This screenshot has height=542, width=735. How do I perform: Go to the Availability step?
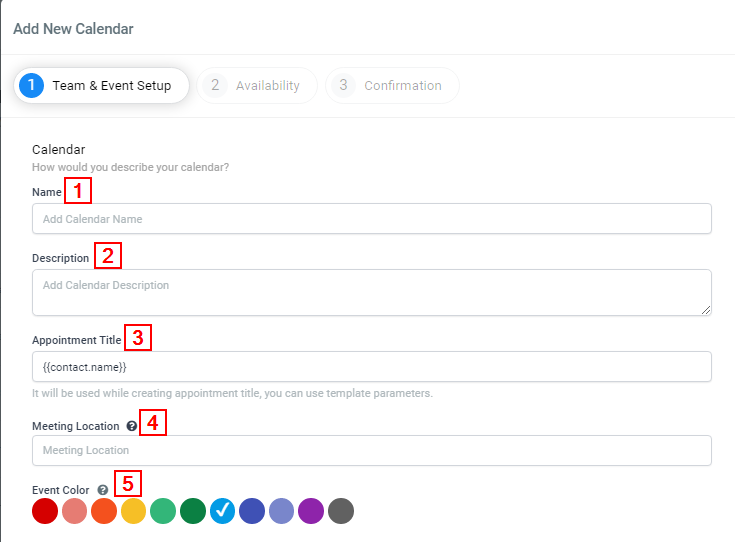257,85
